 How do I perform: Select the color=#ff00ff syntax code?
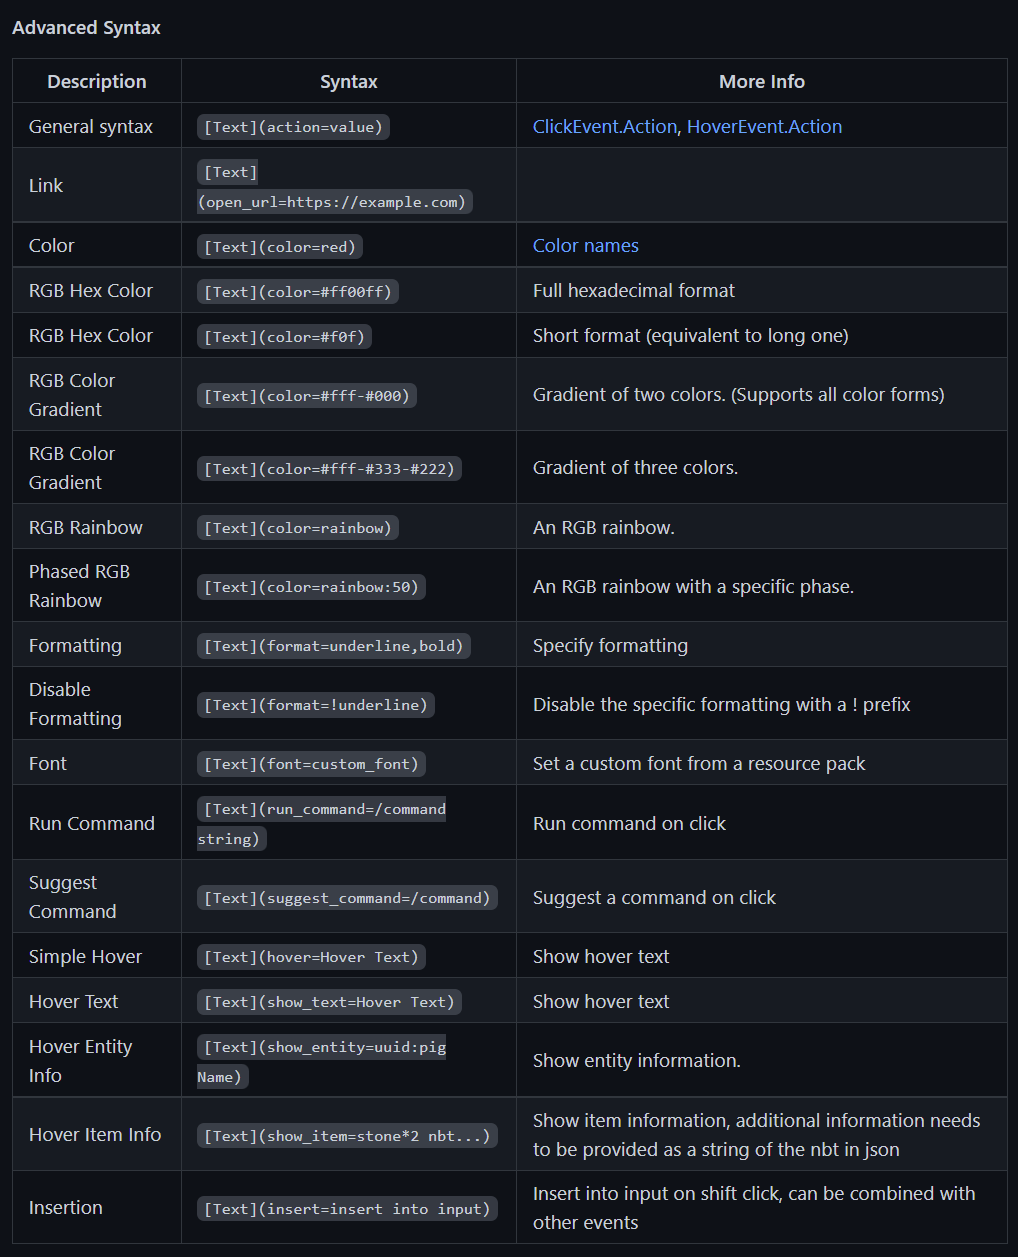point(298,292)
